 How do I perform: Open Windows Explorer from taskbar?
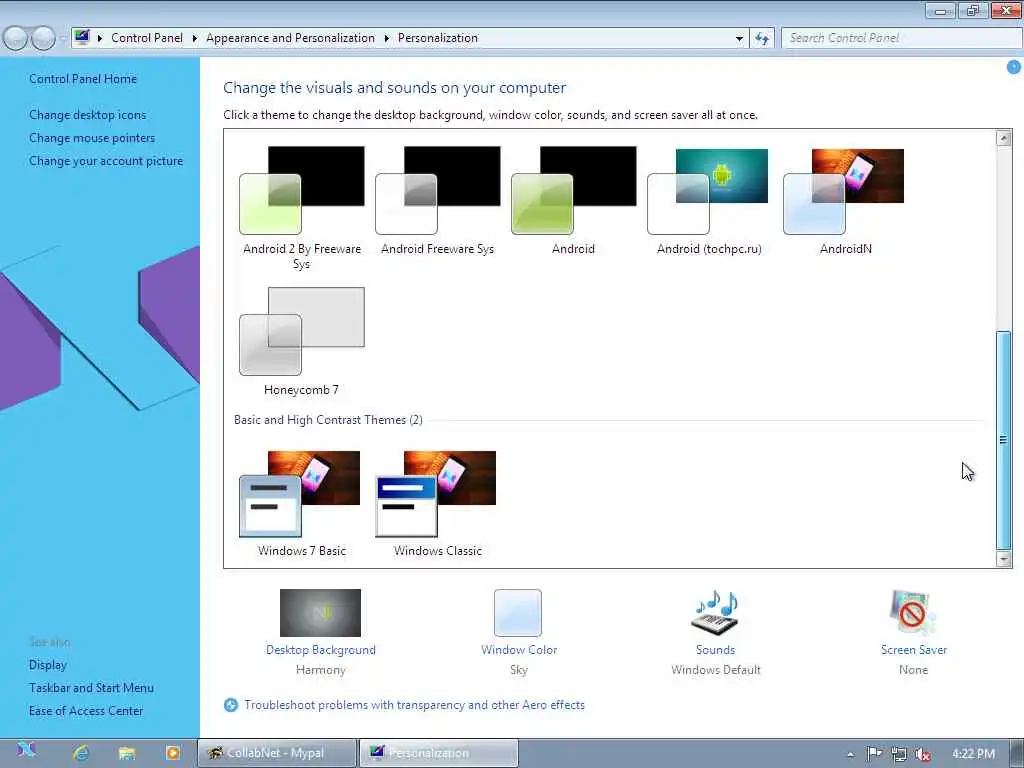[x=127, y=753]
